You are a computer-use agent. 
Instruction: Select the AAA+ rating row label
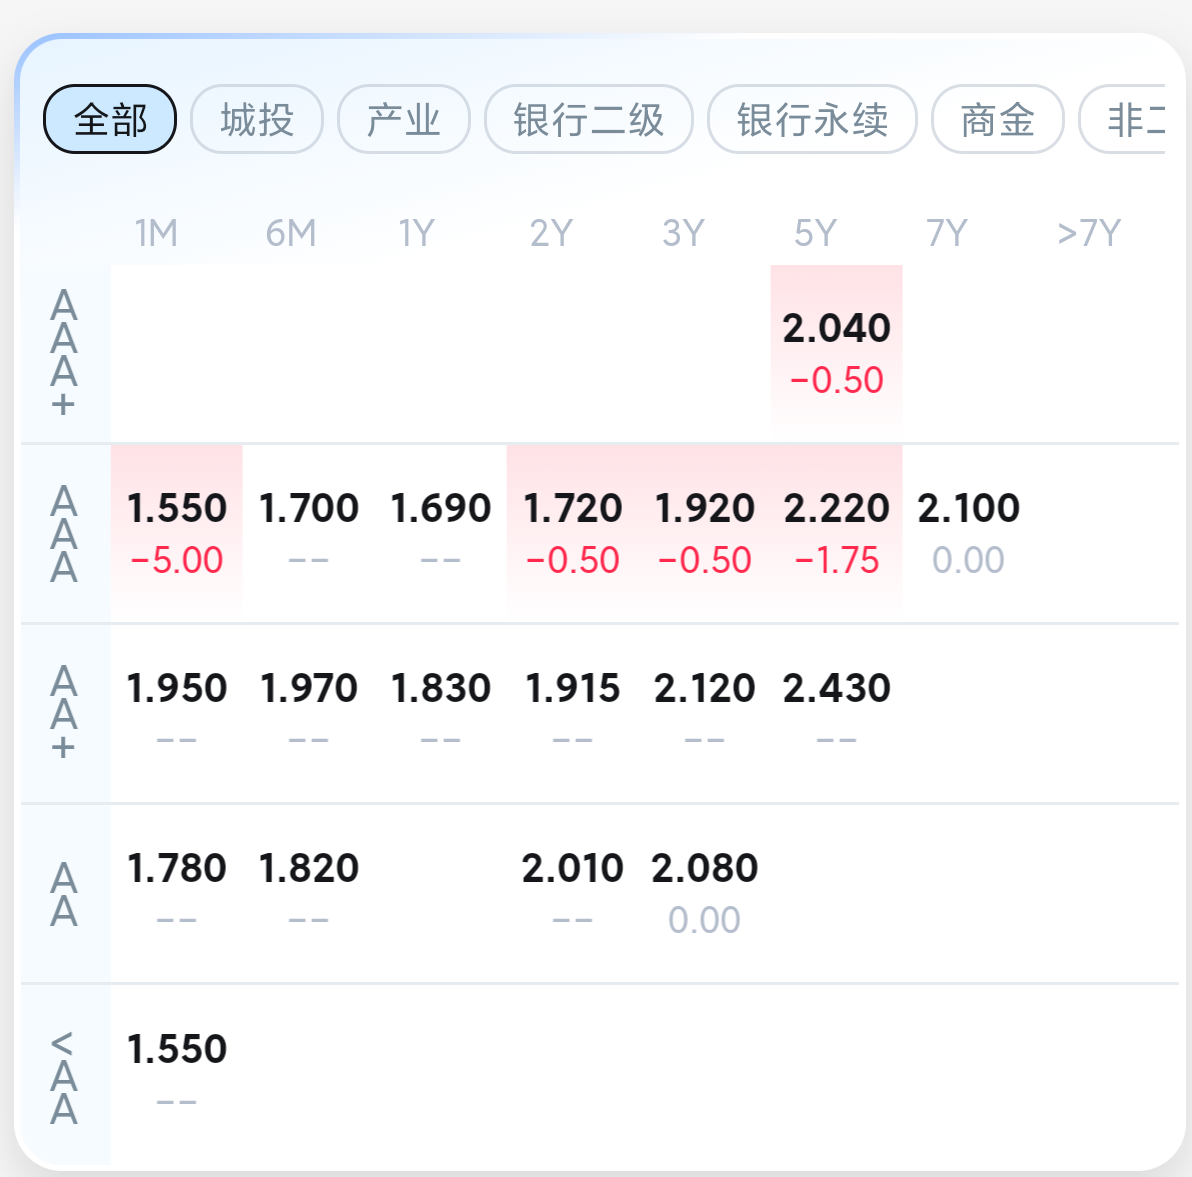[x=64, y=353]
